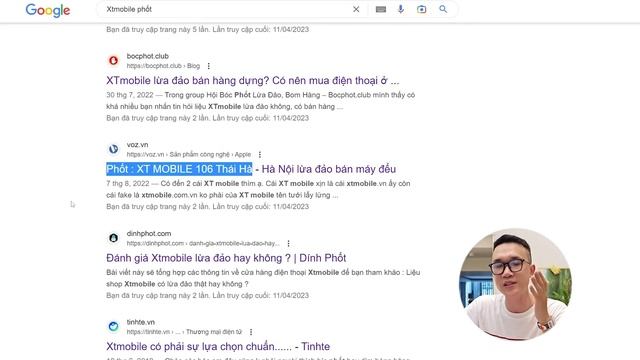Click the voz.vn site name

click(138, 144)
